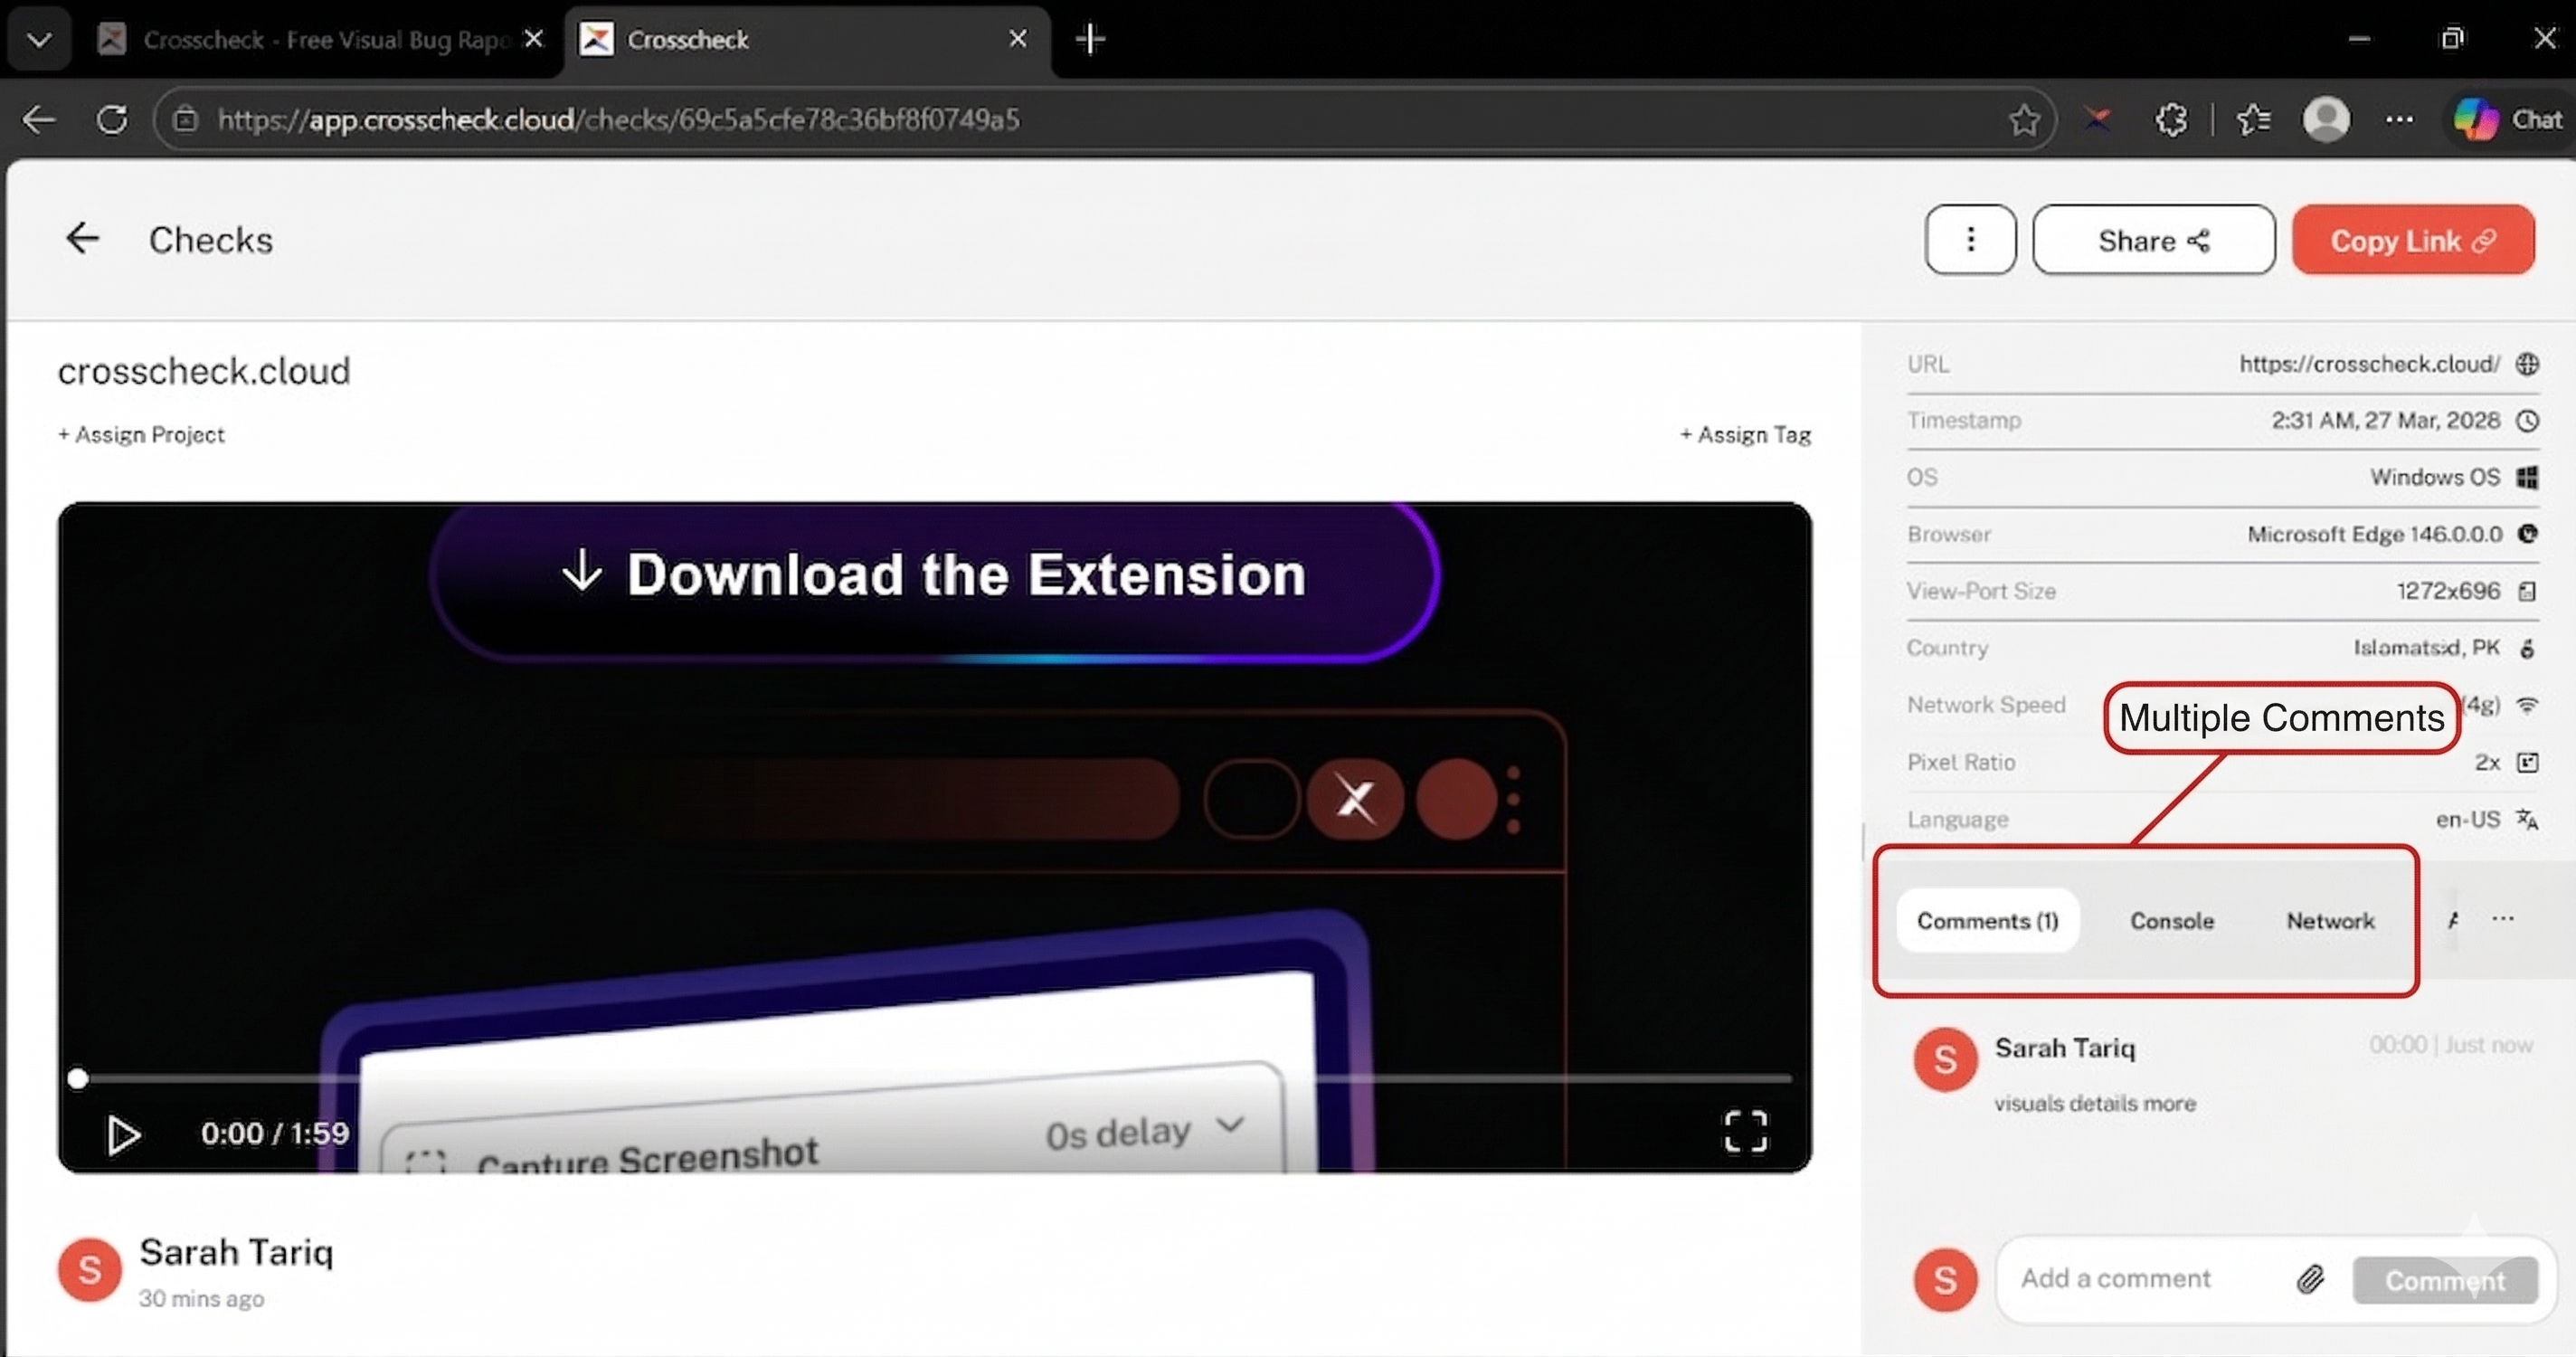Refresh the browser page

[x=112, y=120]
